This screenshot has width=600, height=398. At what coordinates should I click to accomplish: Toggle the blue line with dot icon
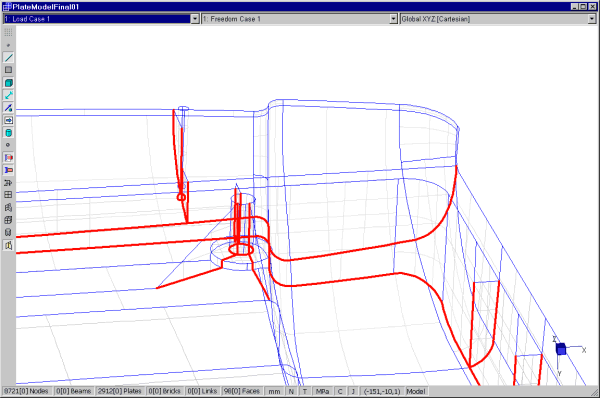coord(8,108)
